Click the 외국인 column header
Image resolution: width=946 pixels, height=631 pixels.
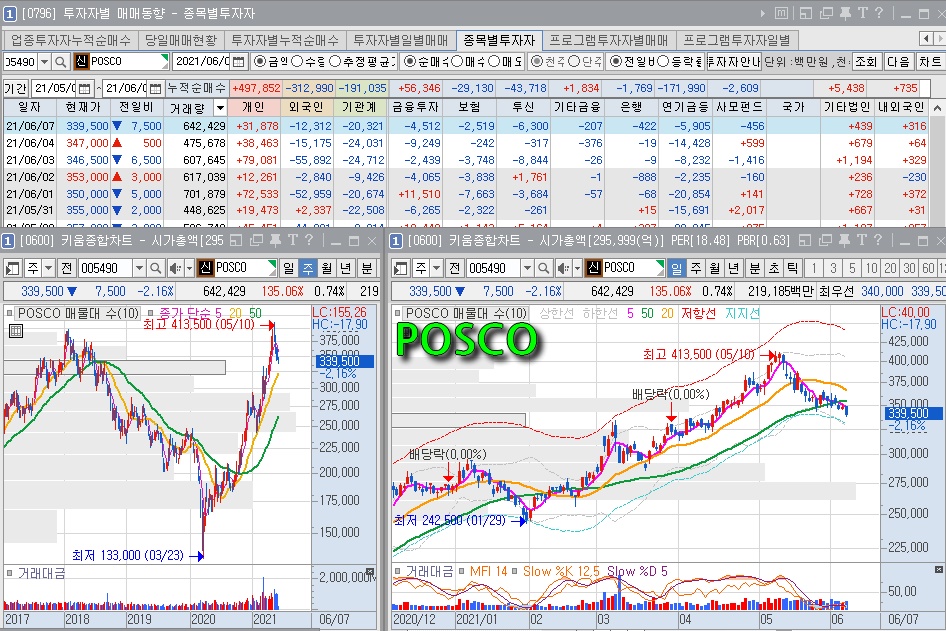(307, 107)
